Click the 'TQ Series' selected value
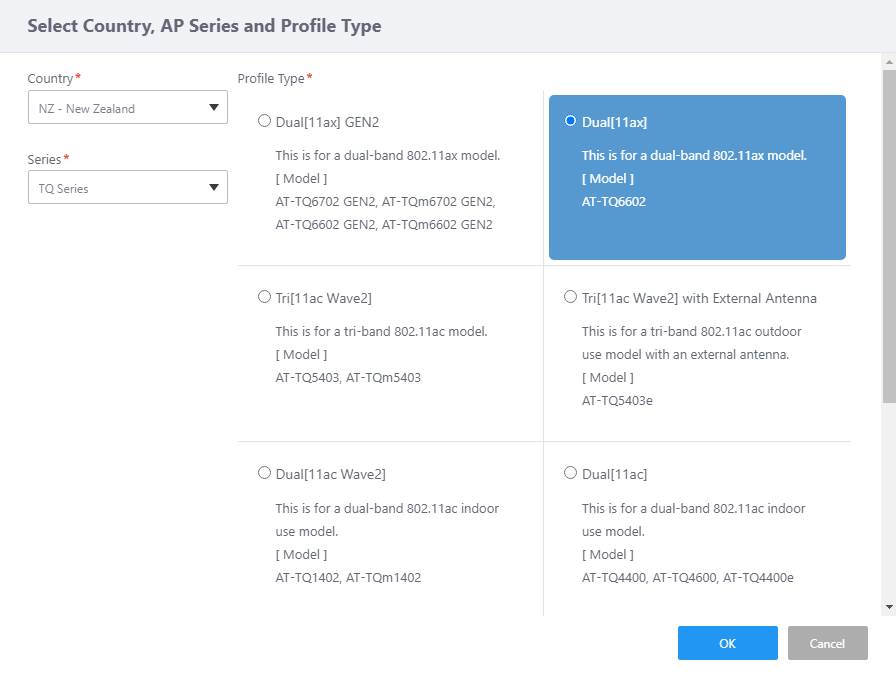The height and width of the screenshot is (681, 896). (64, 189)
